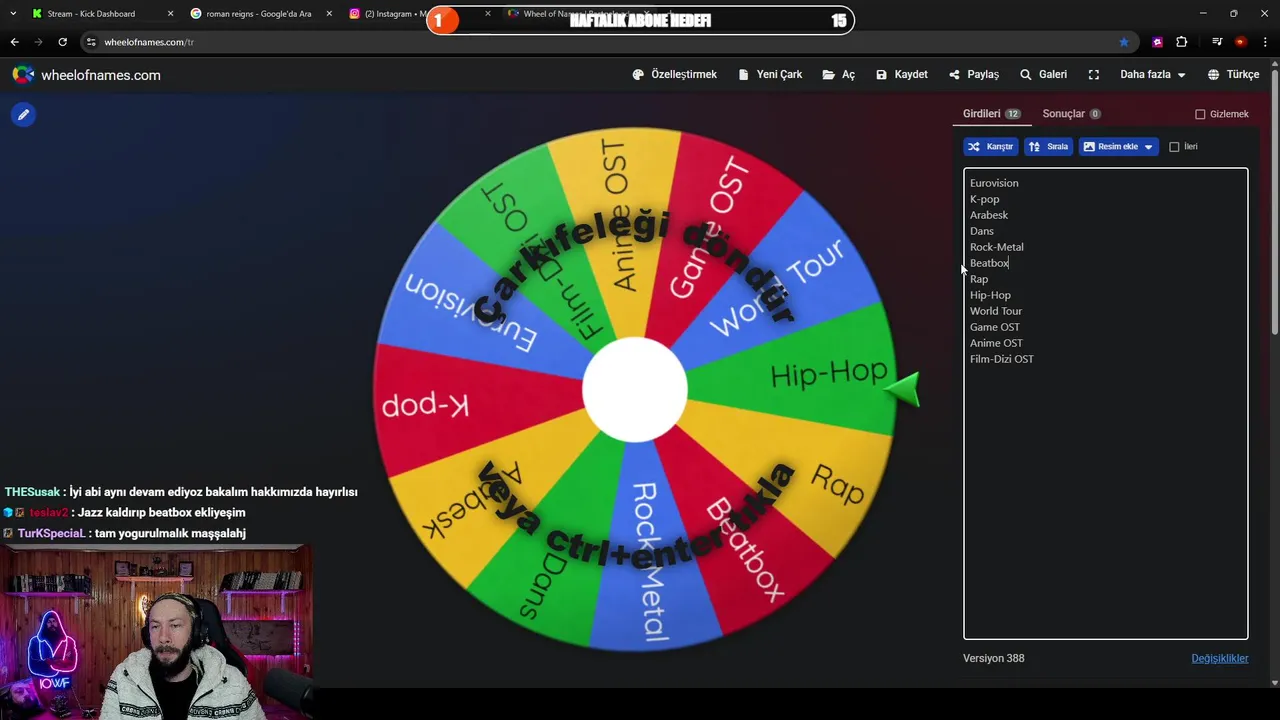The width and height of the screenshot is (1280, 720).
Task: Open the Chrome three-dot menu
Action: (1266, 42)
